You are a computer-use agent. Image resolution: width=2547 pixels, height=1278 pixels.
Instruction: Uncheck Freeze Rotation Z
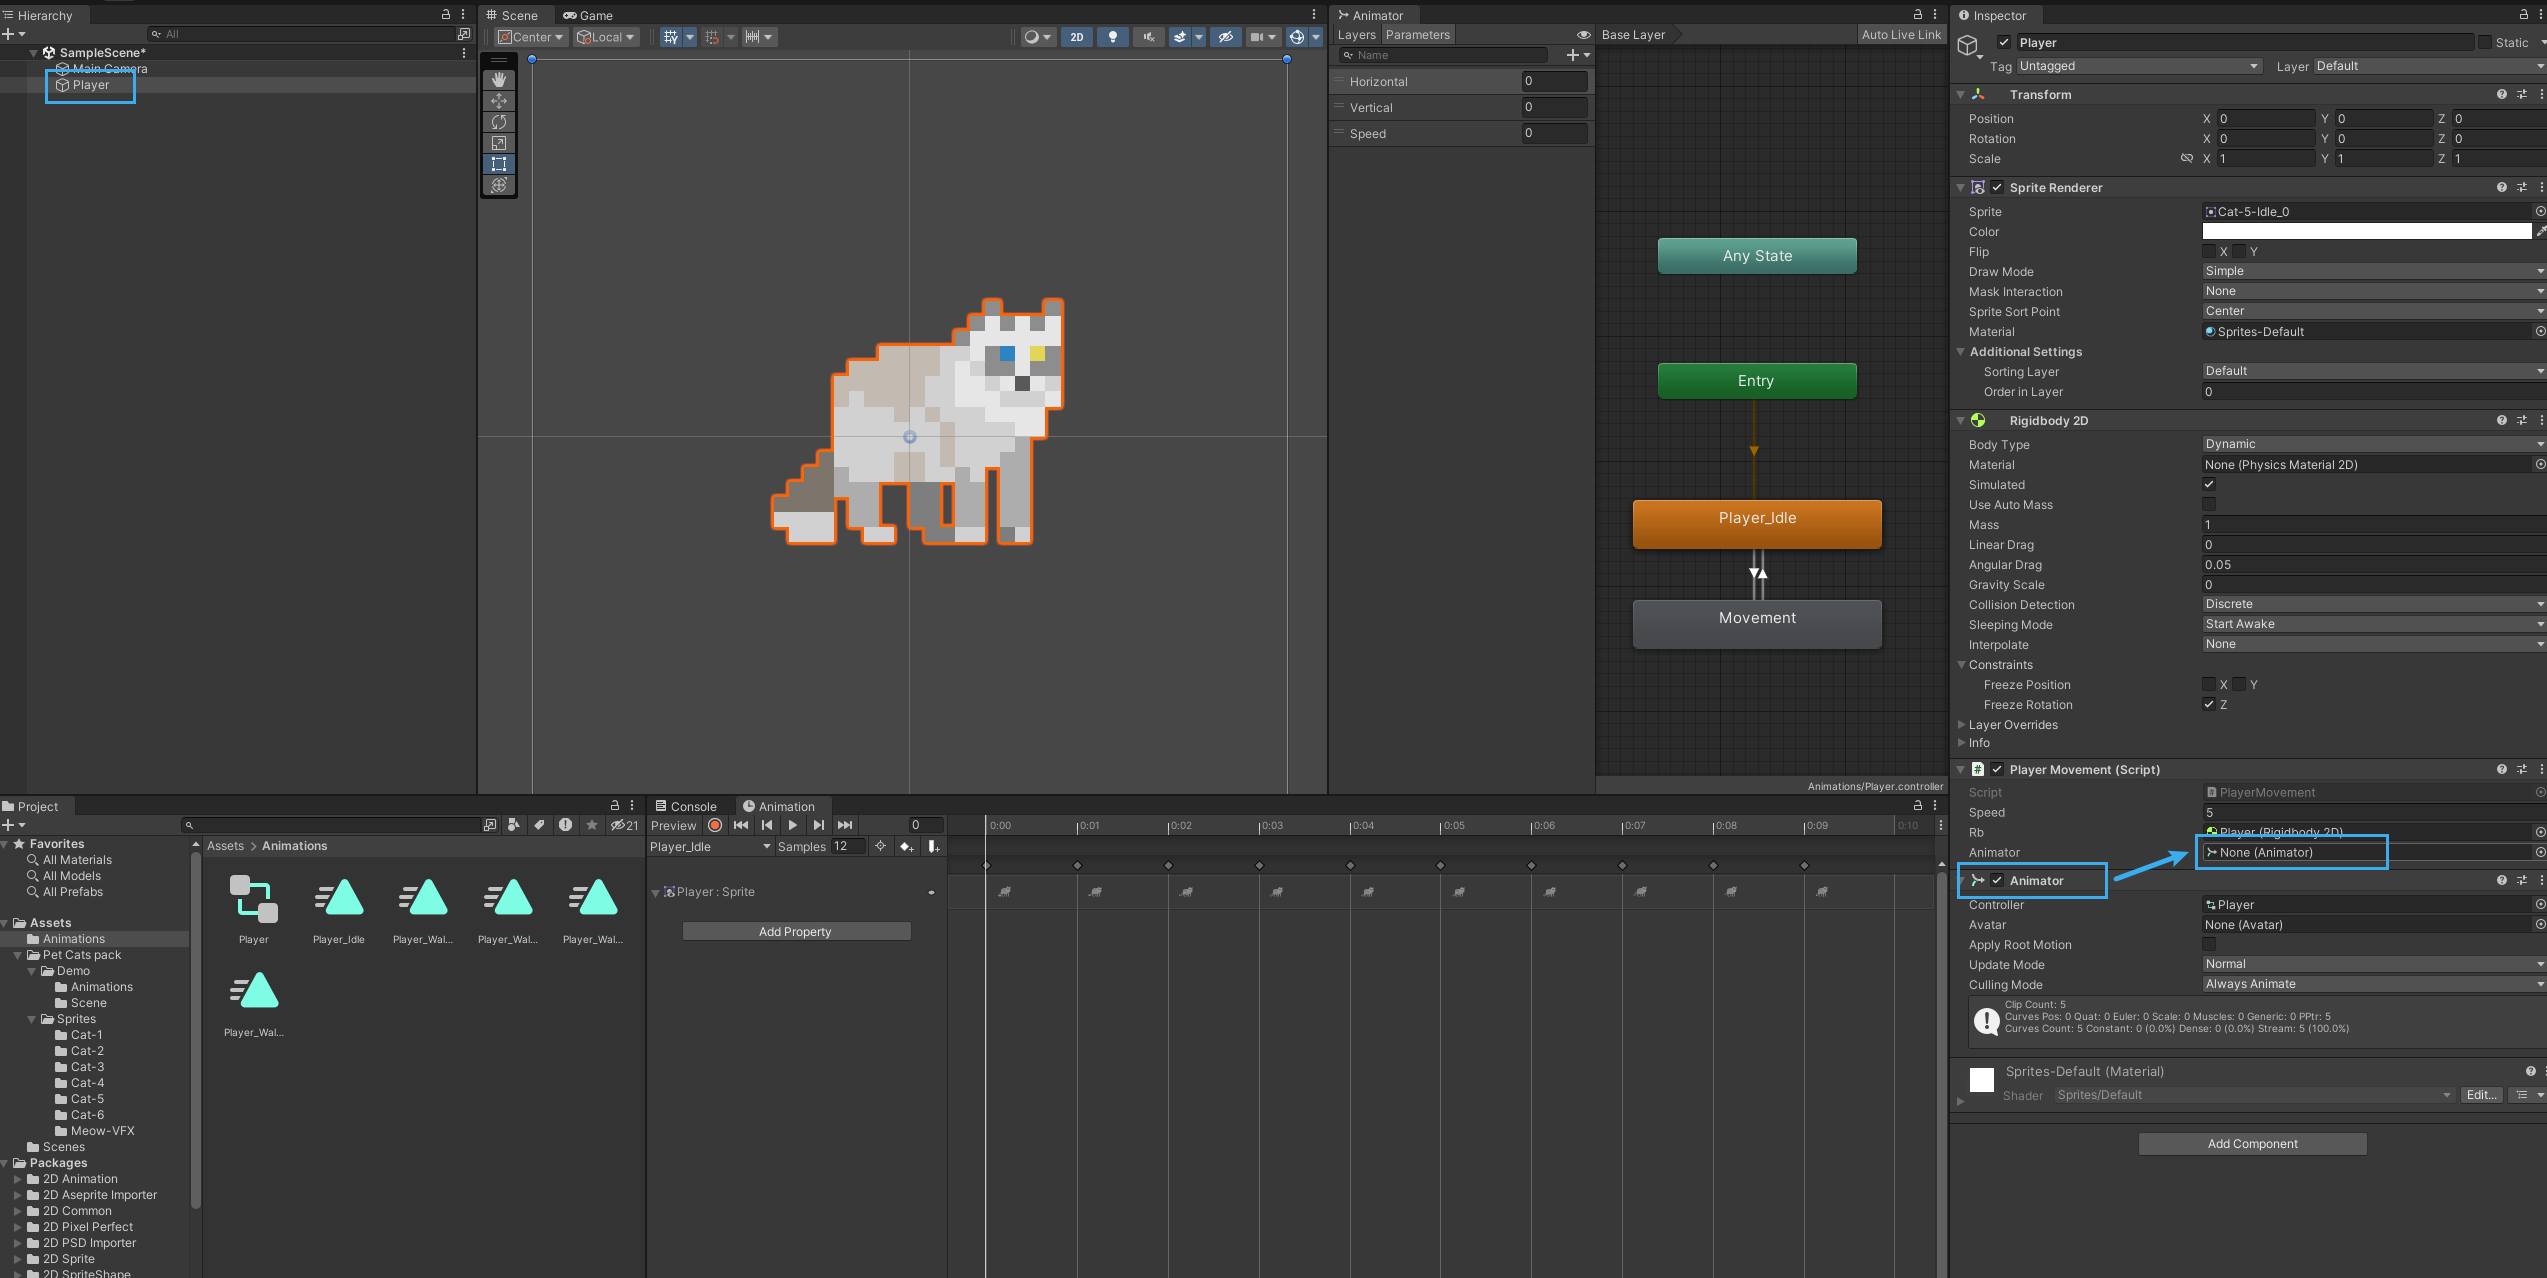pyautogui.click(x=2209, y=705)
